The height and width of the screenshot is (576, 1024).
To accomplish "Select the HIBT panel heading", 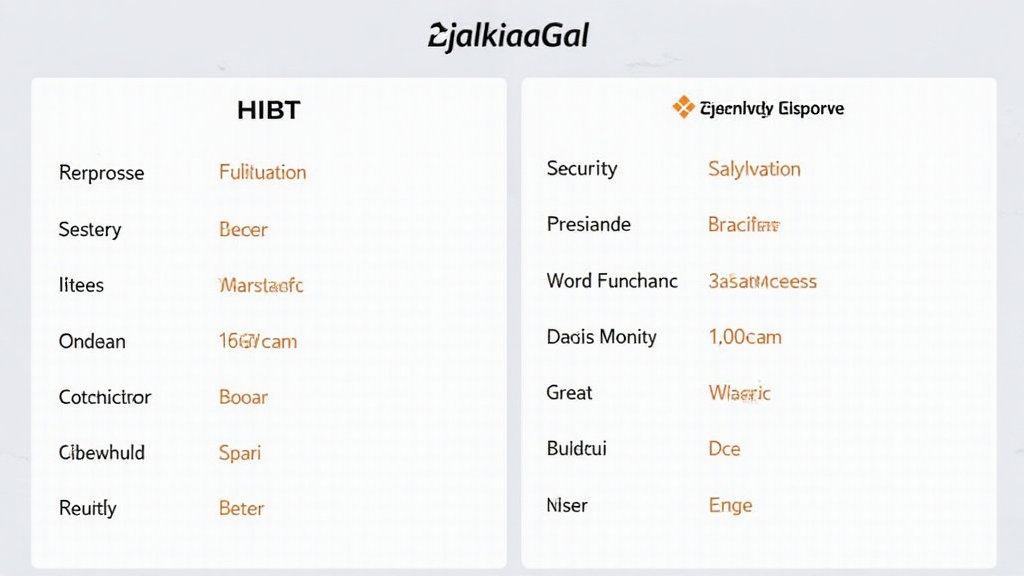I will click(x=268, y=110).
